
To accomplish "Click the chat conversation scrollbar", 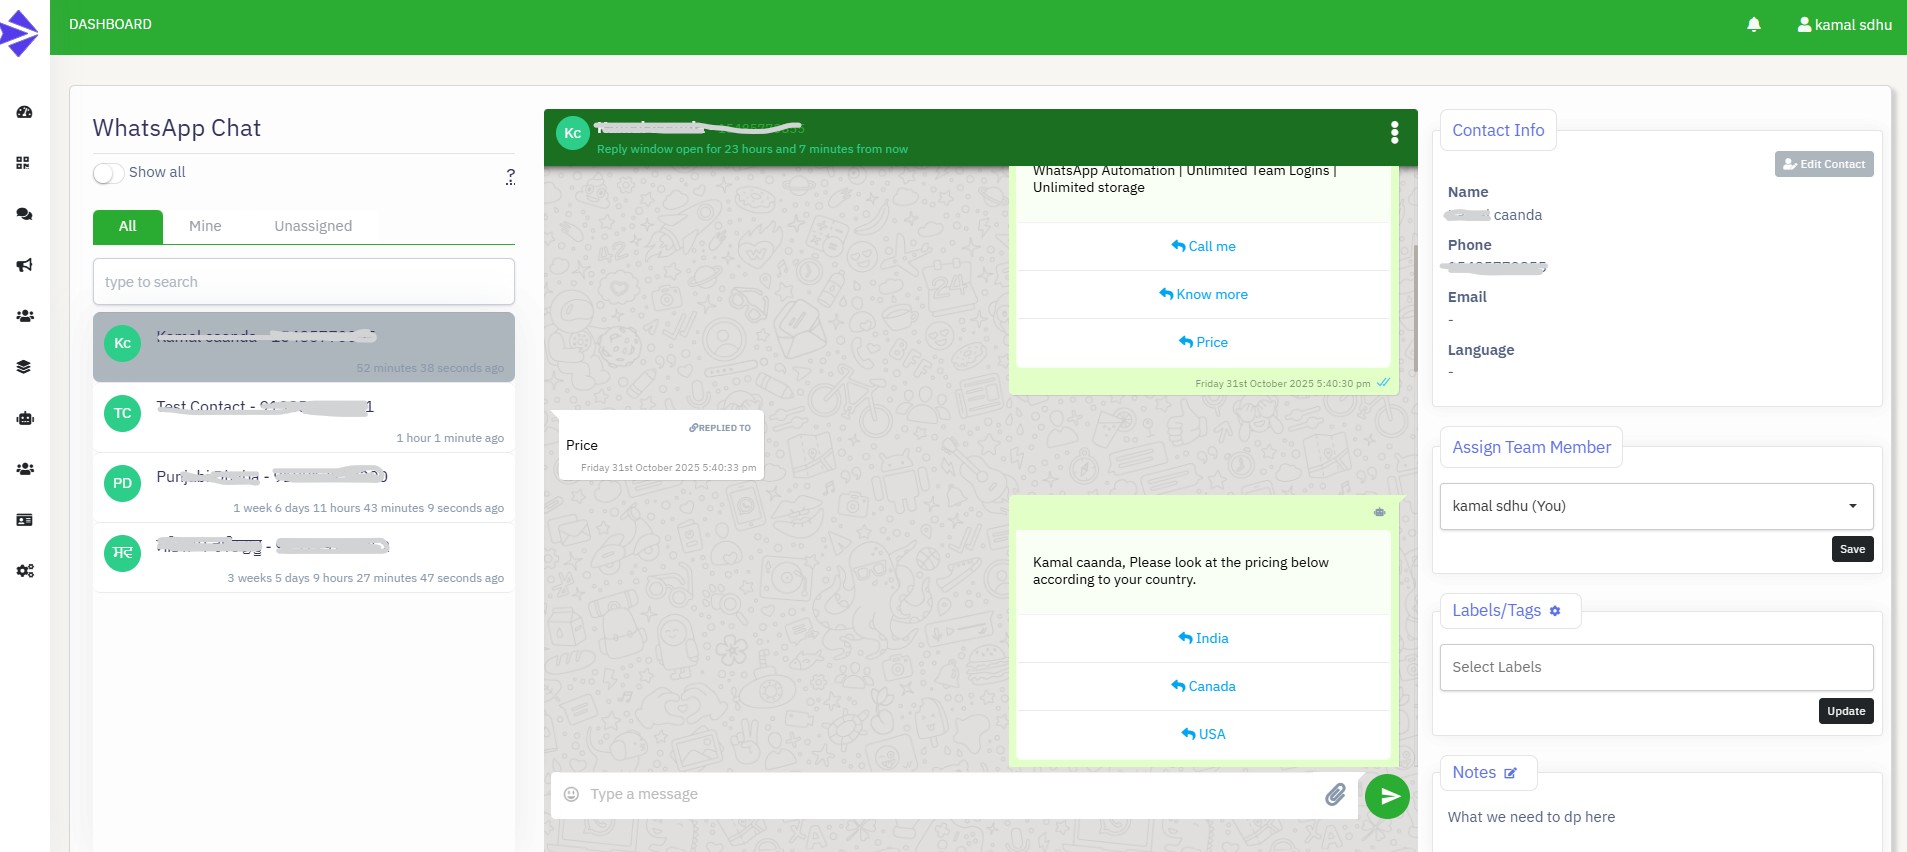I will (x=1415, y=307).
